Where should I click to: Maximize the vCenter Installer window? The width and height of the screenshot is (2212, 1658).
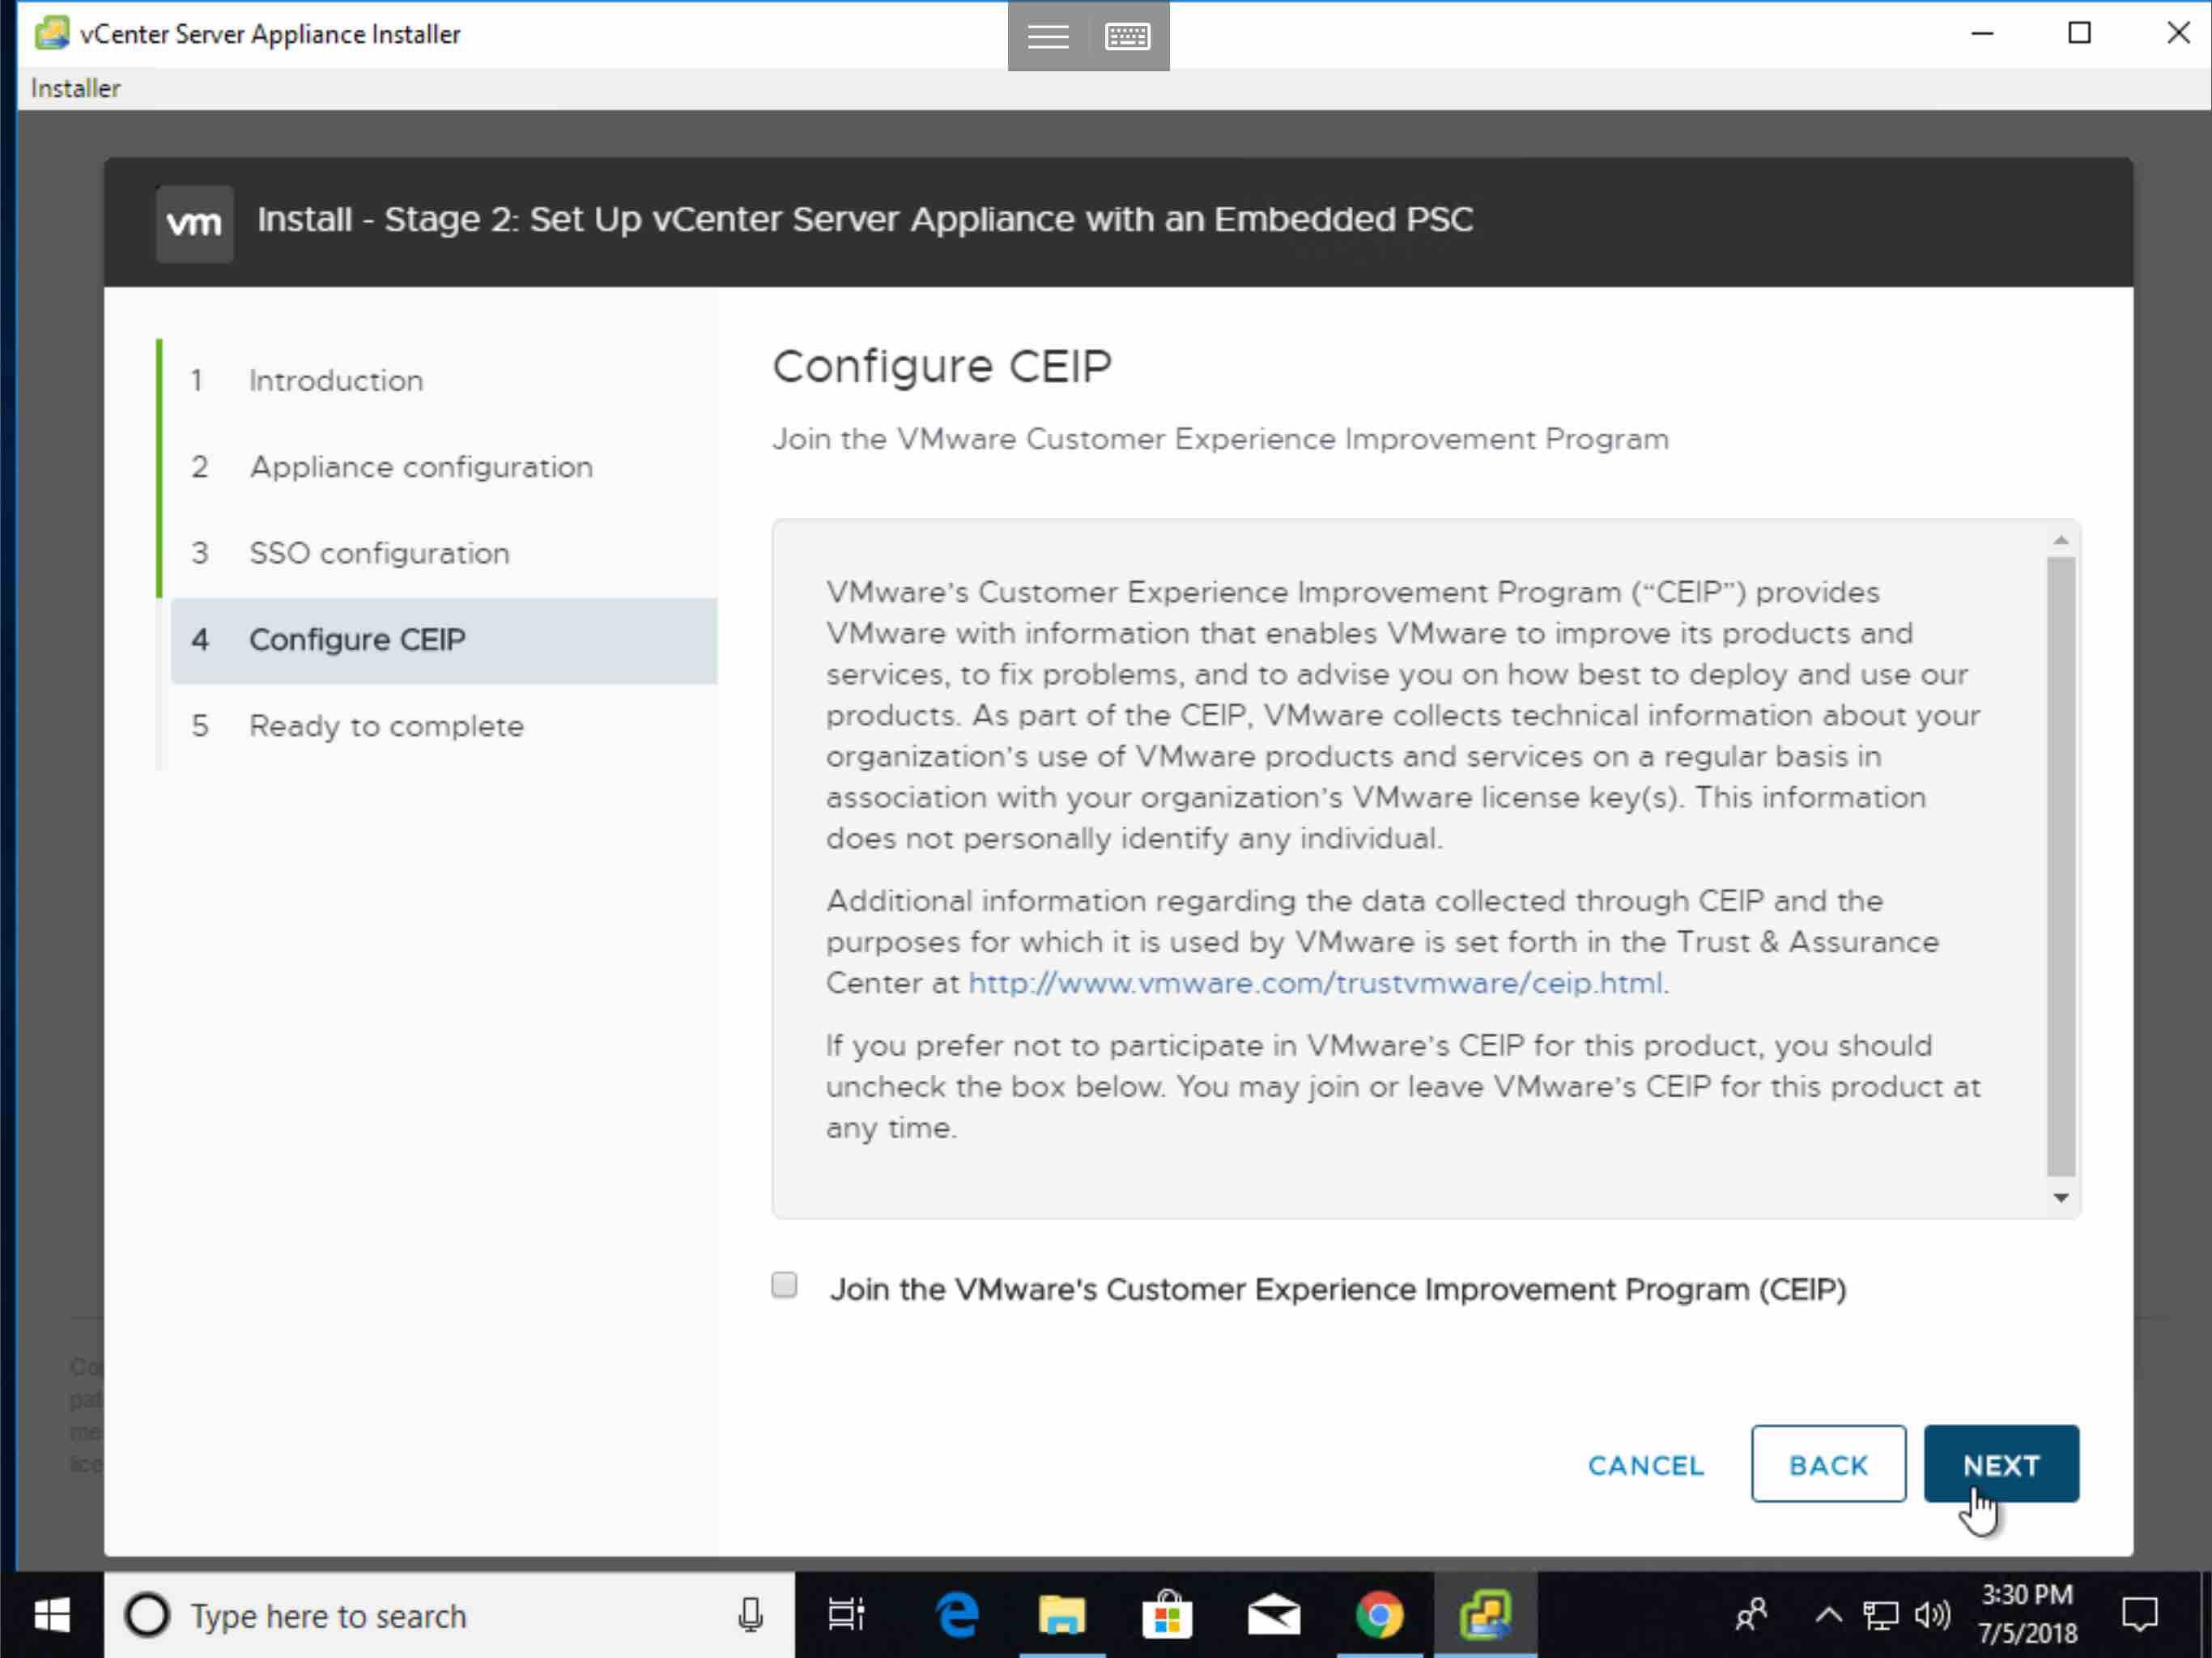pos(2079,33)
